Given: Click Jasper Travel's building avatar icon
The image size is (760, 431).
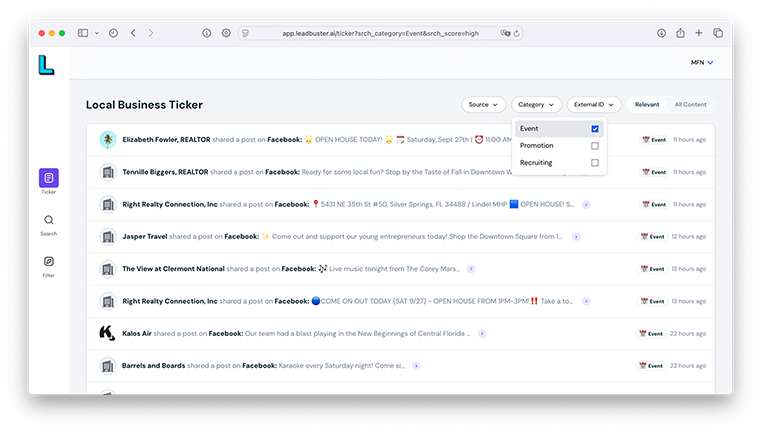Looking at the screenshot, I should click(108, 237).
